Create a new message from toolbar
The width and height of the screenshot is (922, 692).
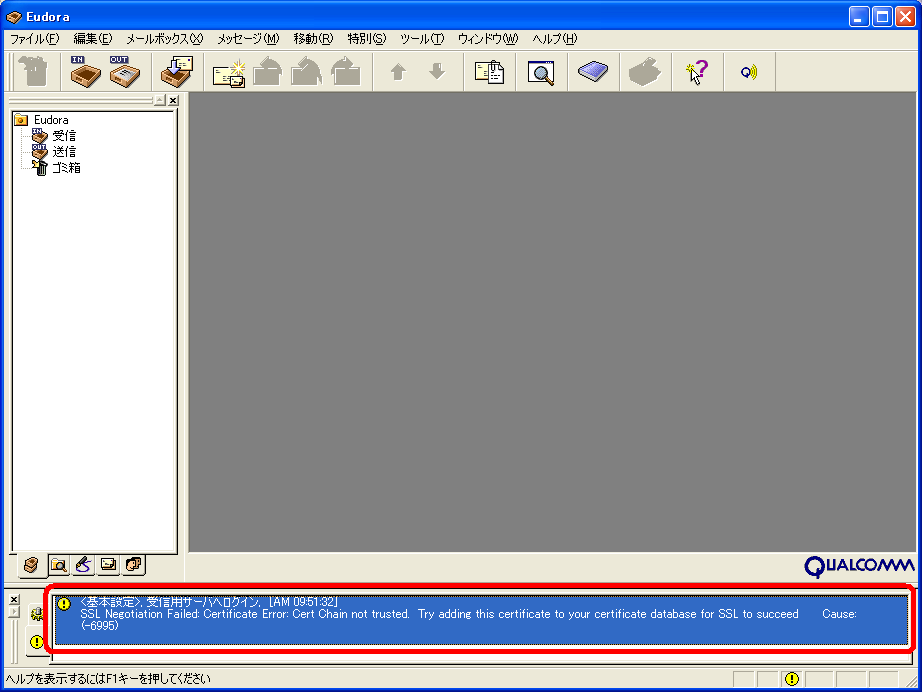229,73
